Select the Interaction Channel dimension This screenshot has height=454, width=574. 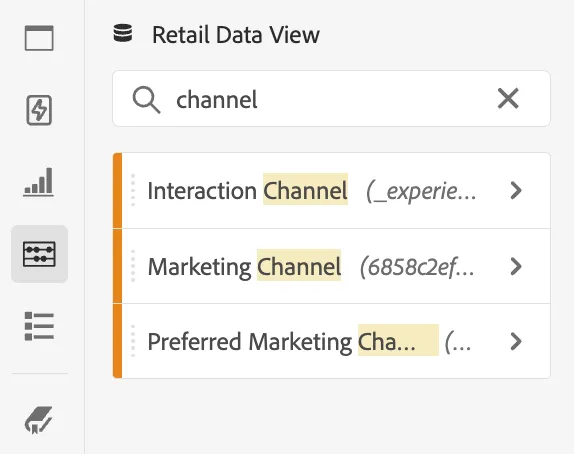332,191
